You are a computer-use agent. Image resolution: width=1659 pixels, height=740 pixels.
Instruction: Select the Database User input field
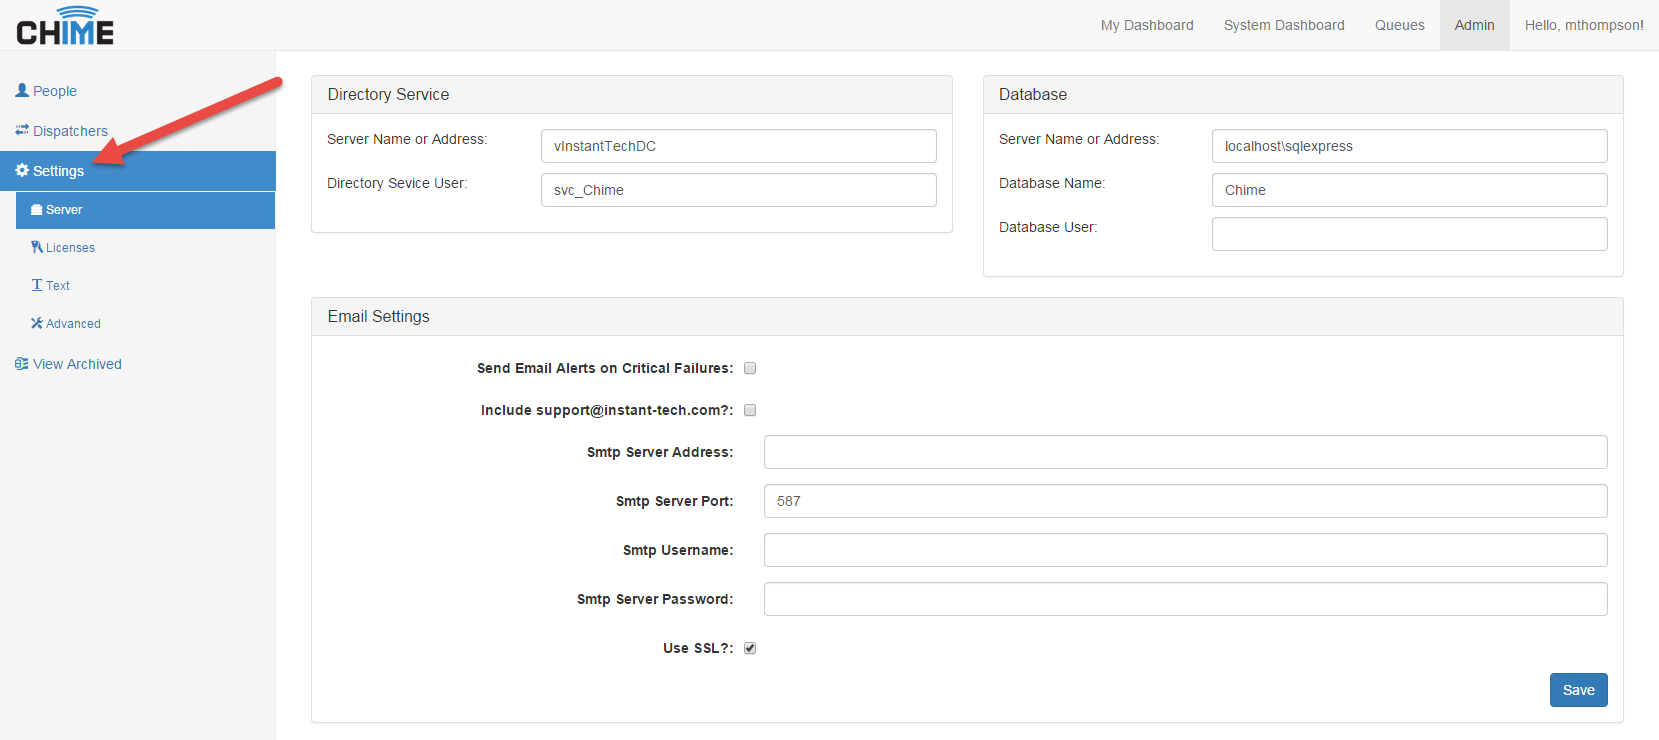(1409, 234)
